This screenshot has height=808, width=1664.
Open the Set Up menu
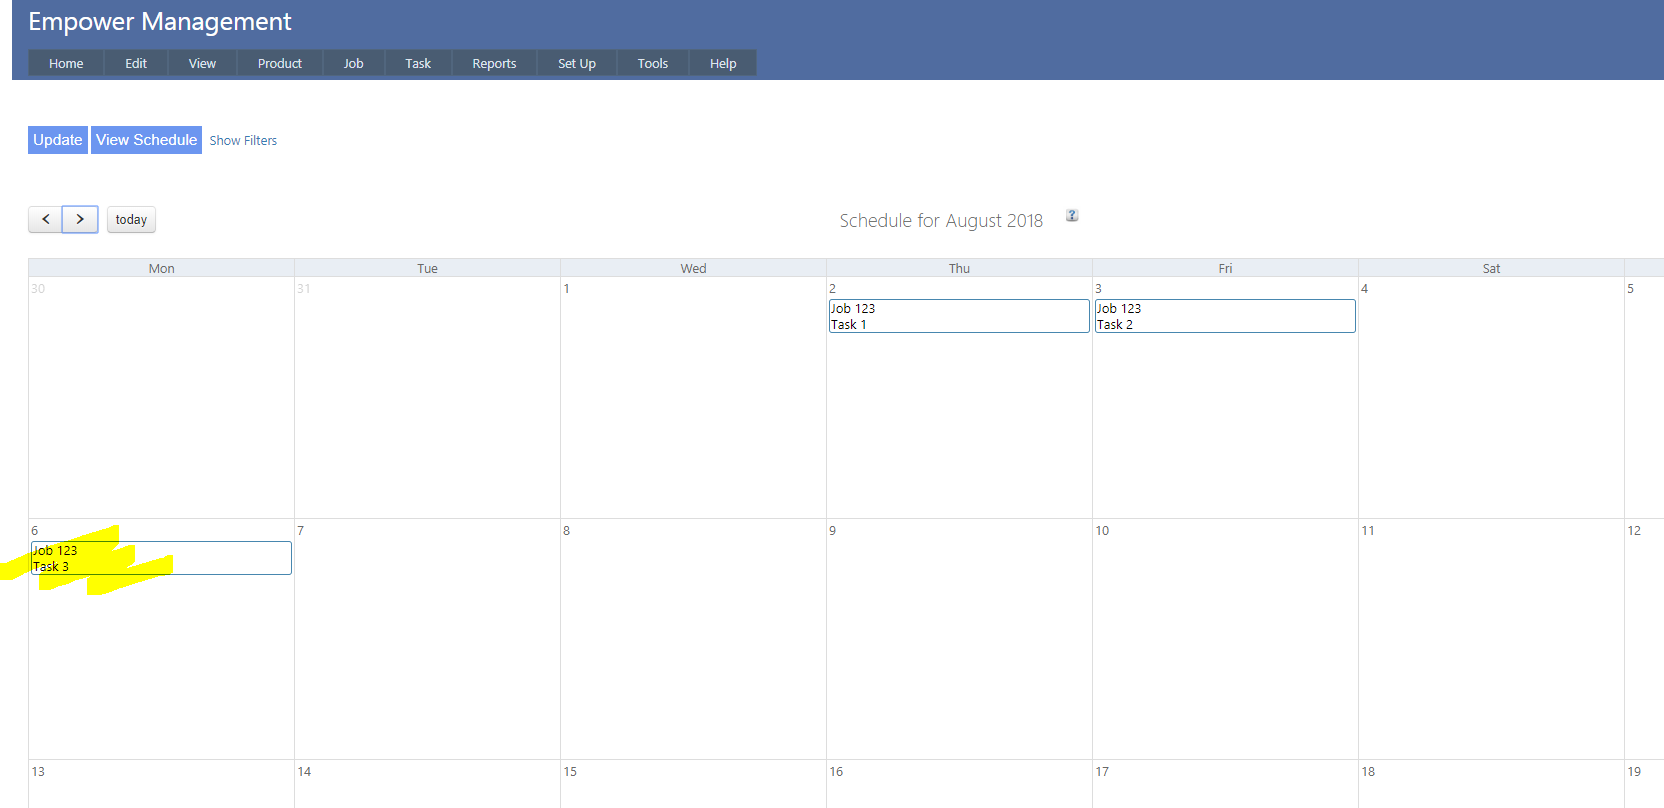[576, 63]
